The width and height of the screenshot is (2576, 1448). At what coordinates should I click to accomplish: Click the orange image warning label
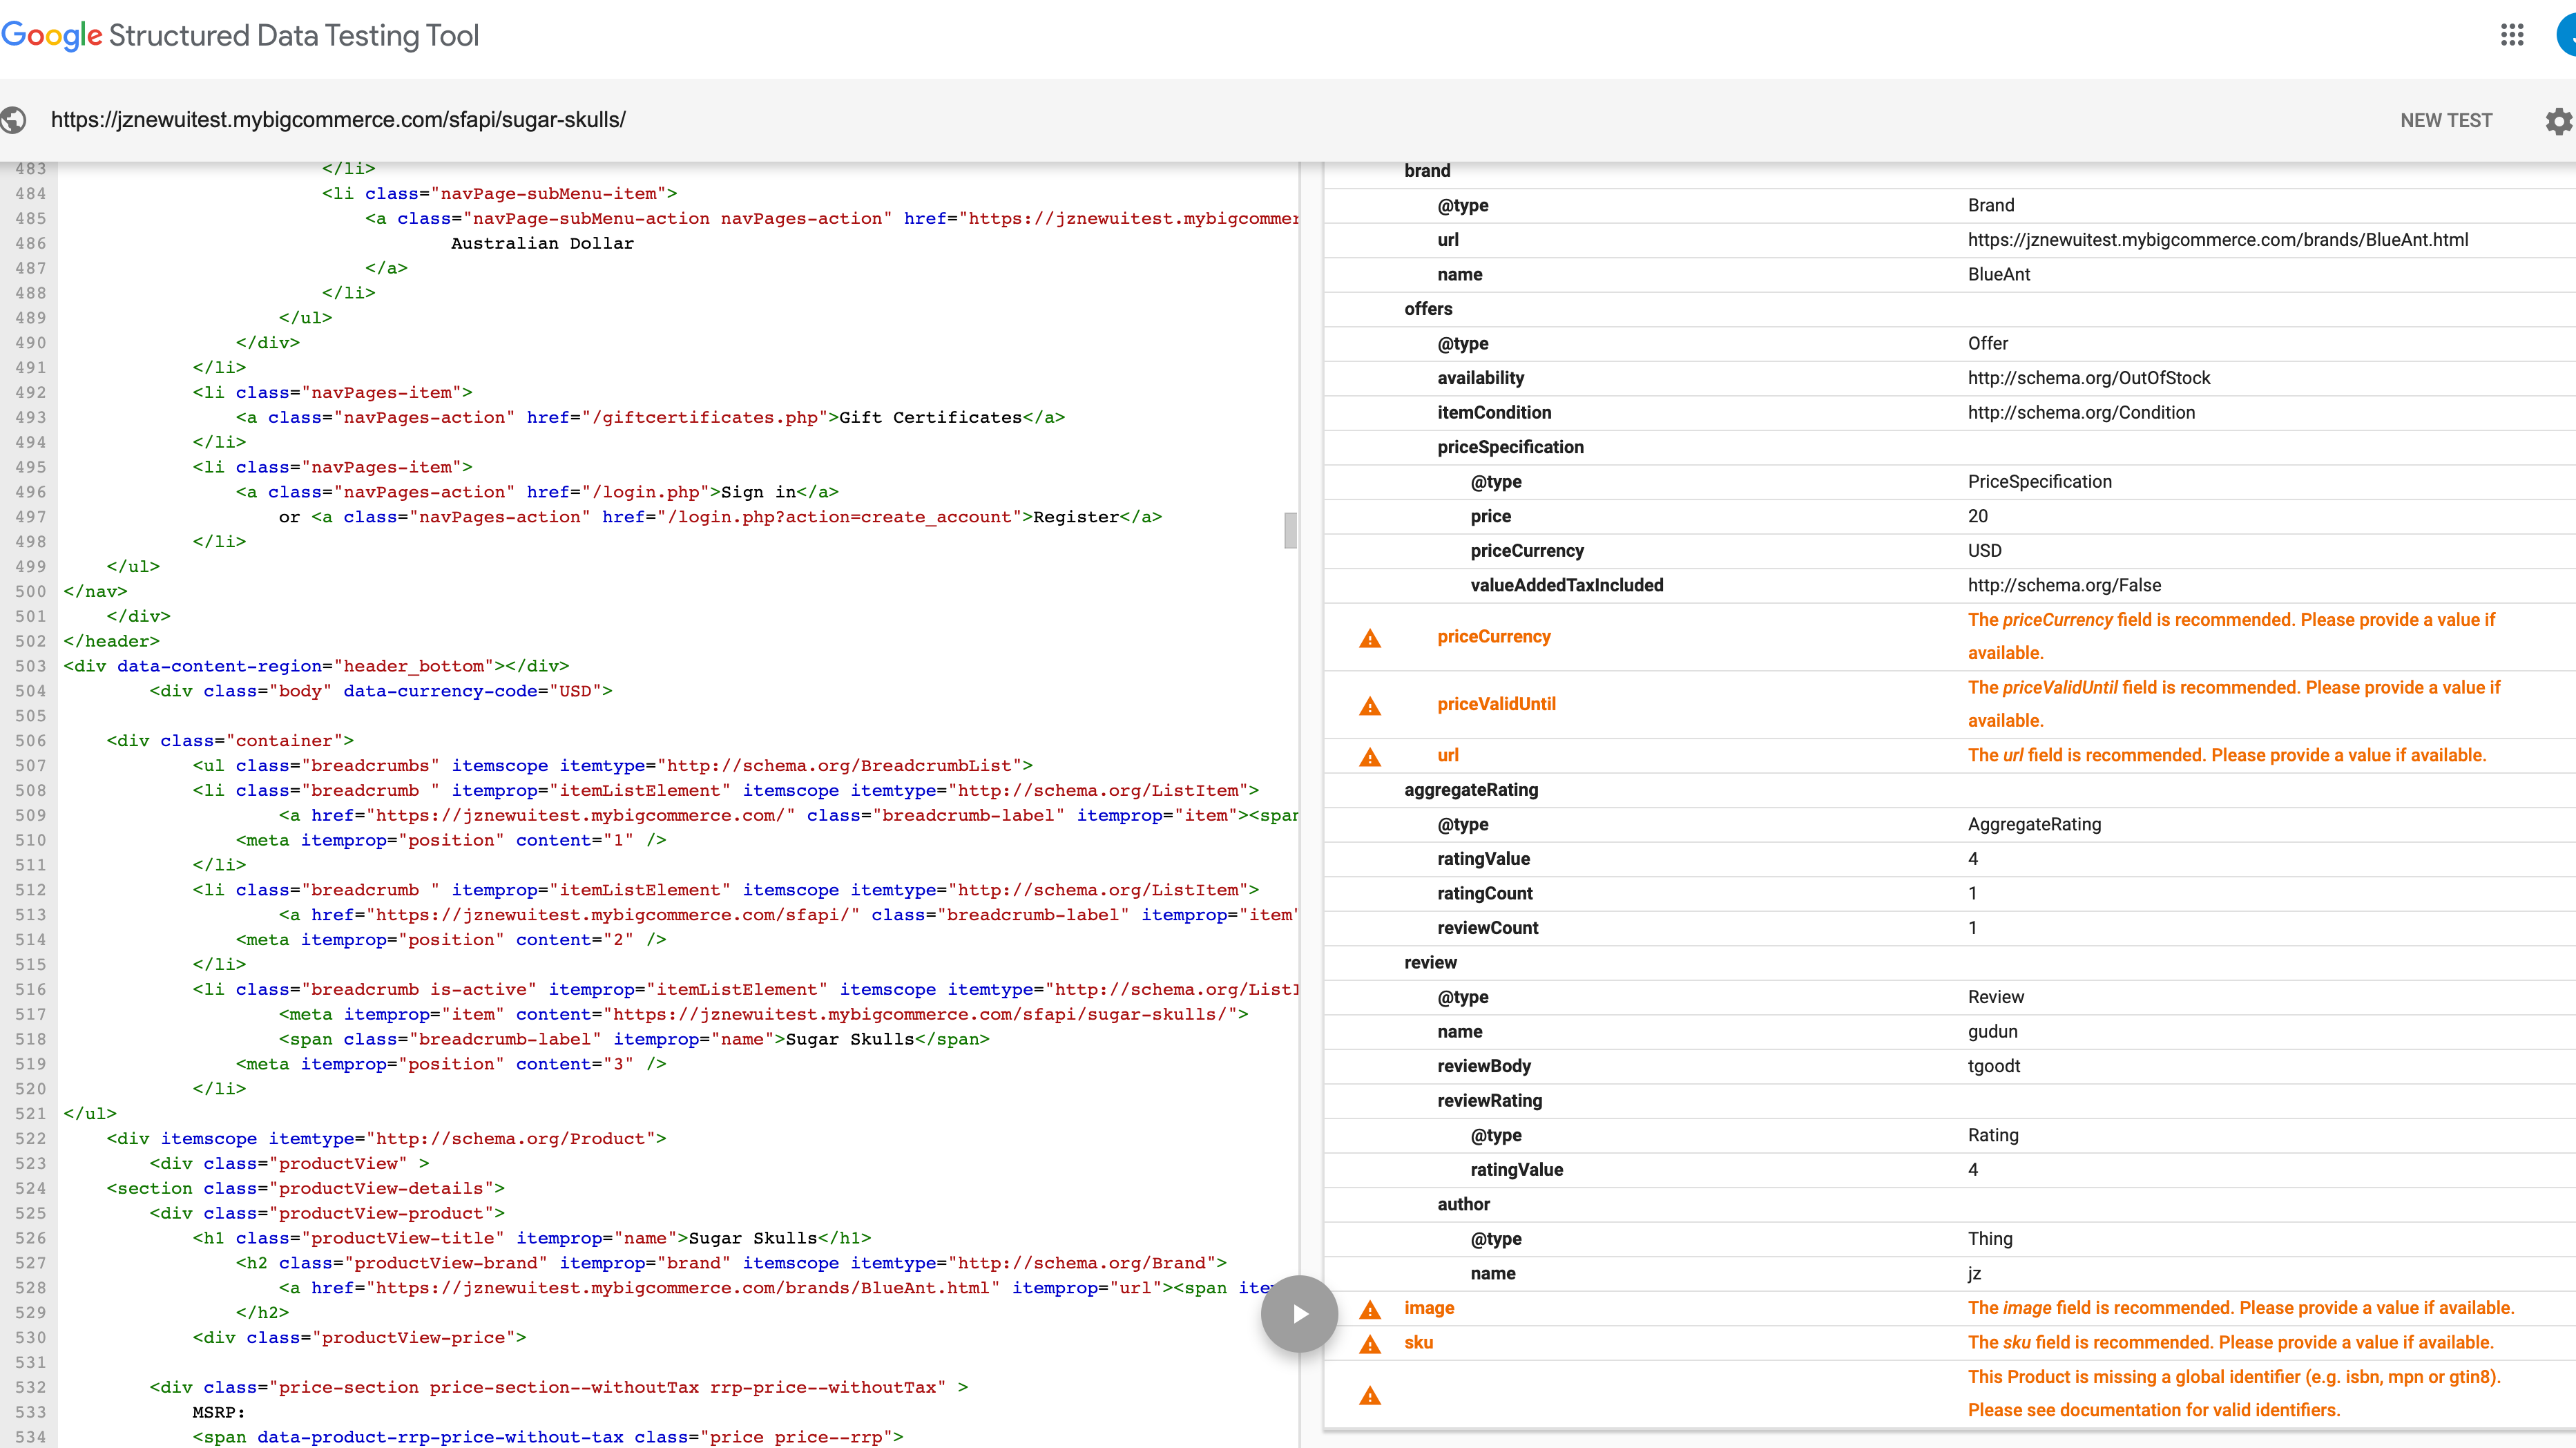pyautogui.click(x=1429, y=1308)
